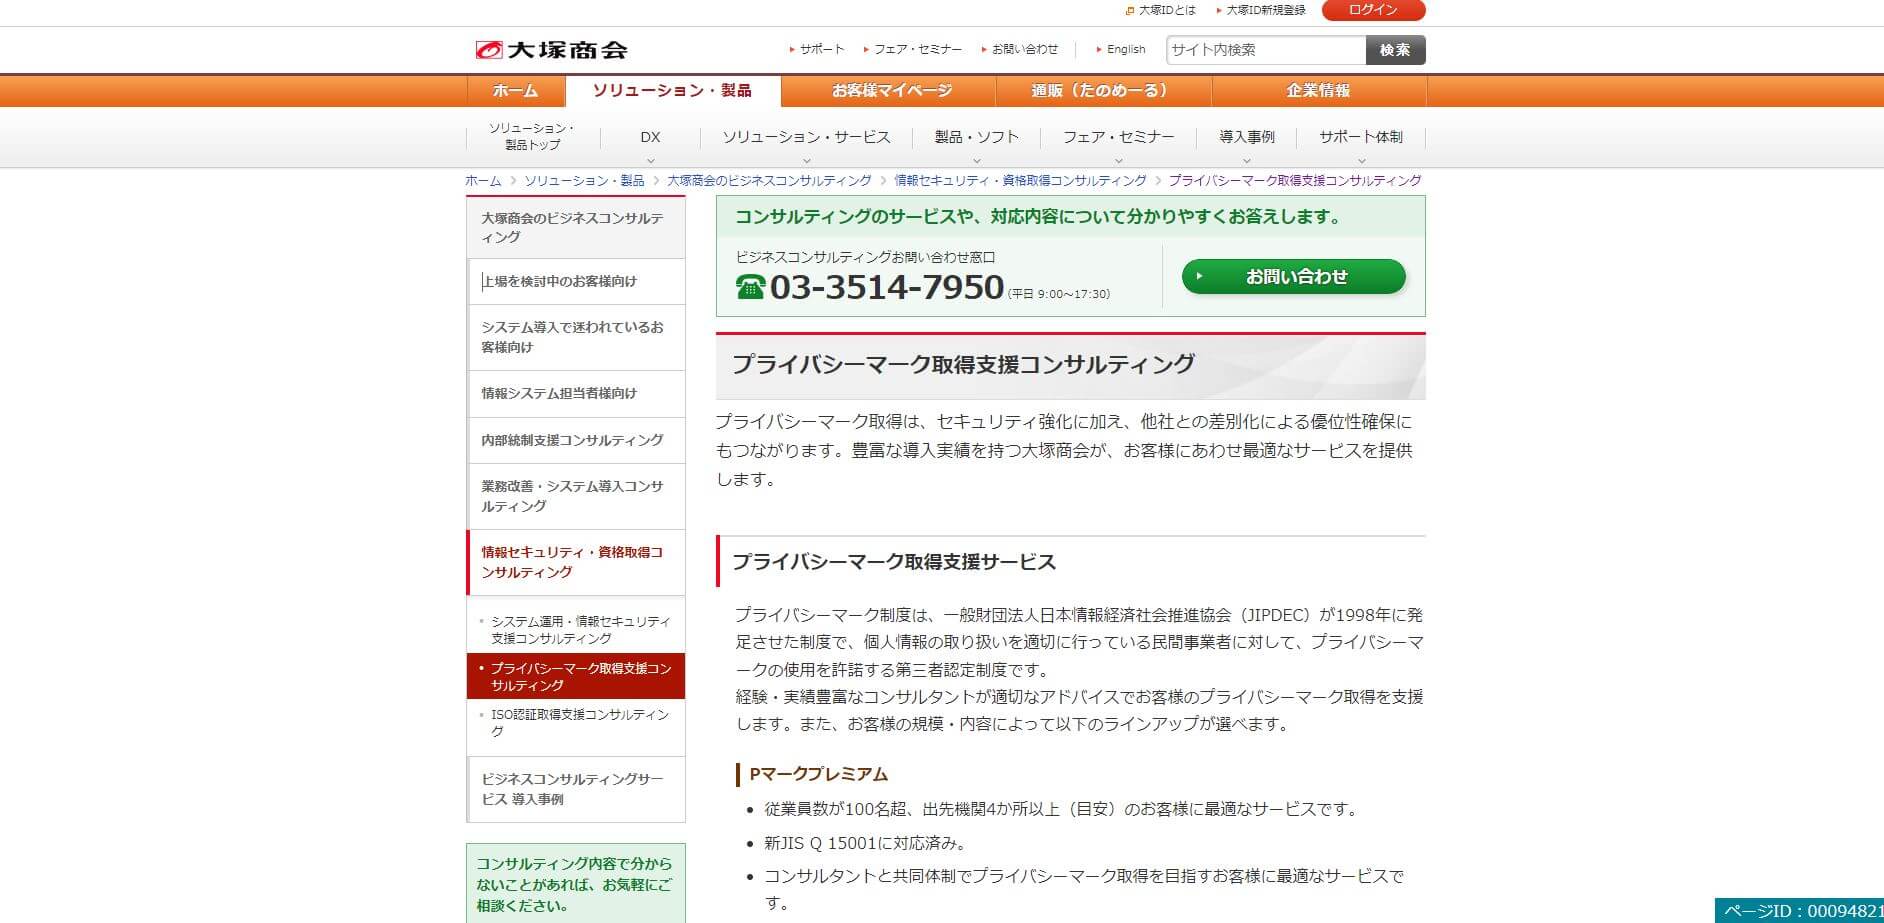Click the green お問い合わせ button
This screenshot has height=923, width=1884.
1294,277
